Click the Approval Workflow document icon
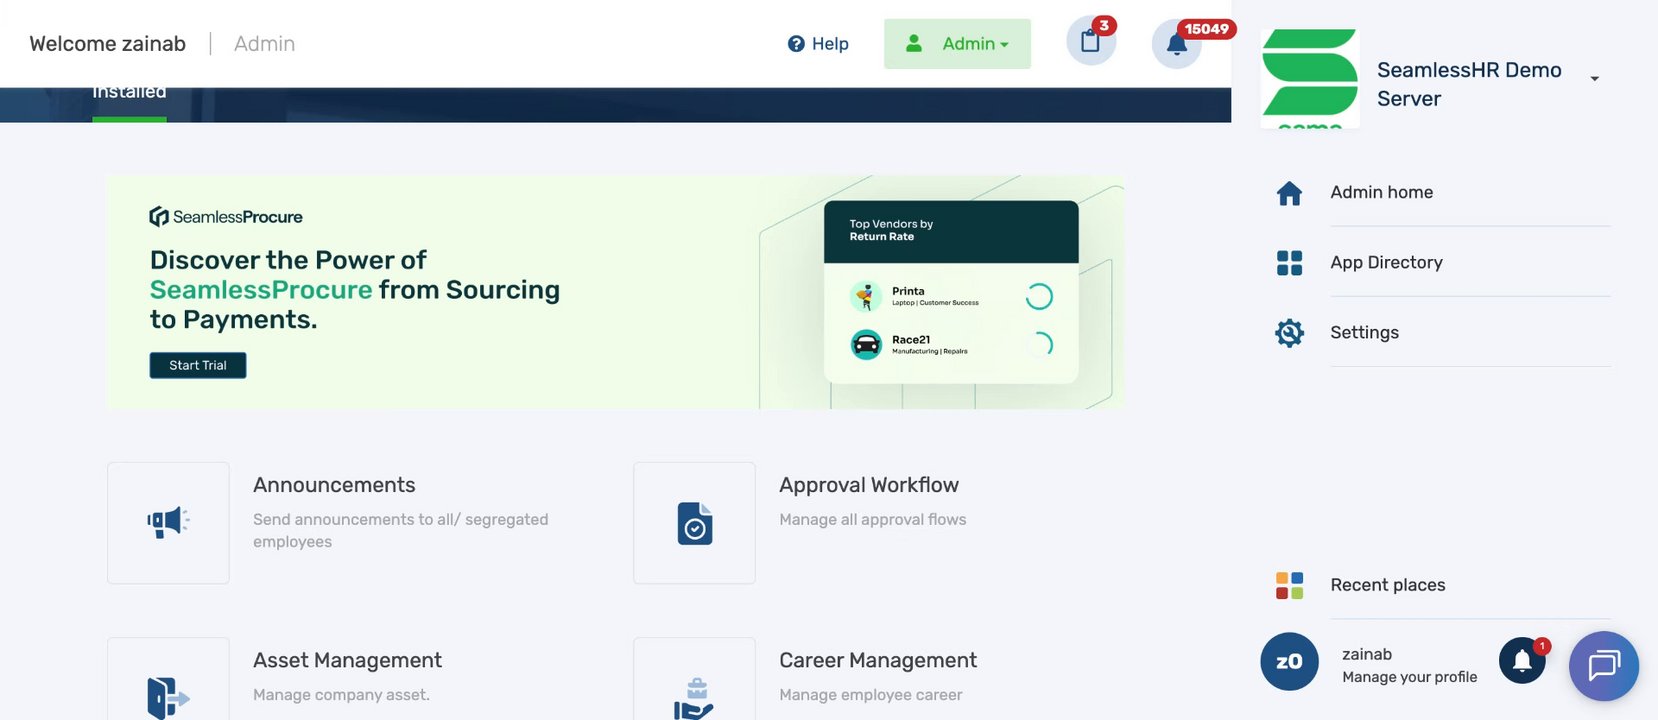The image size is (1658, 720). 695,523
